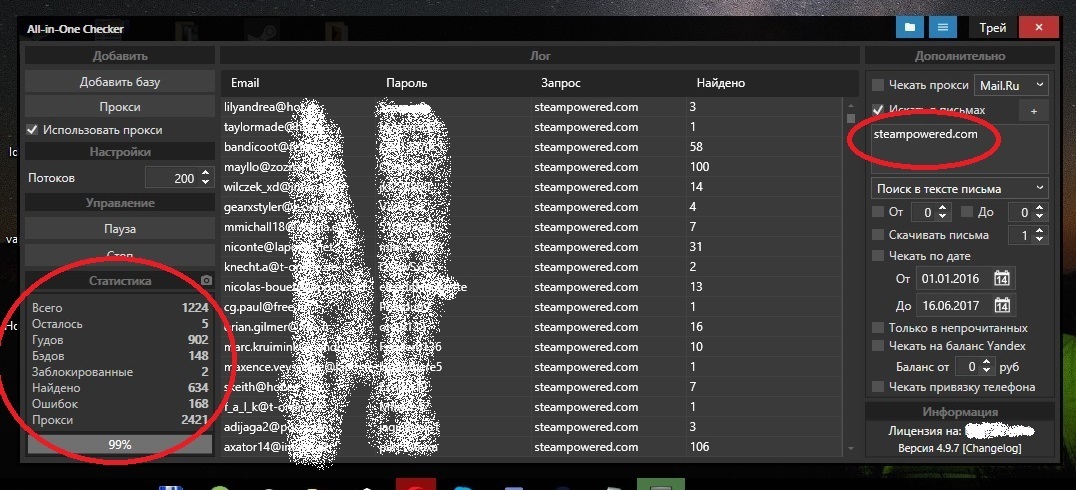Enable Чекать прокси checkbox
1076x490 pixels.
click(878, 85)
